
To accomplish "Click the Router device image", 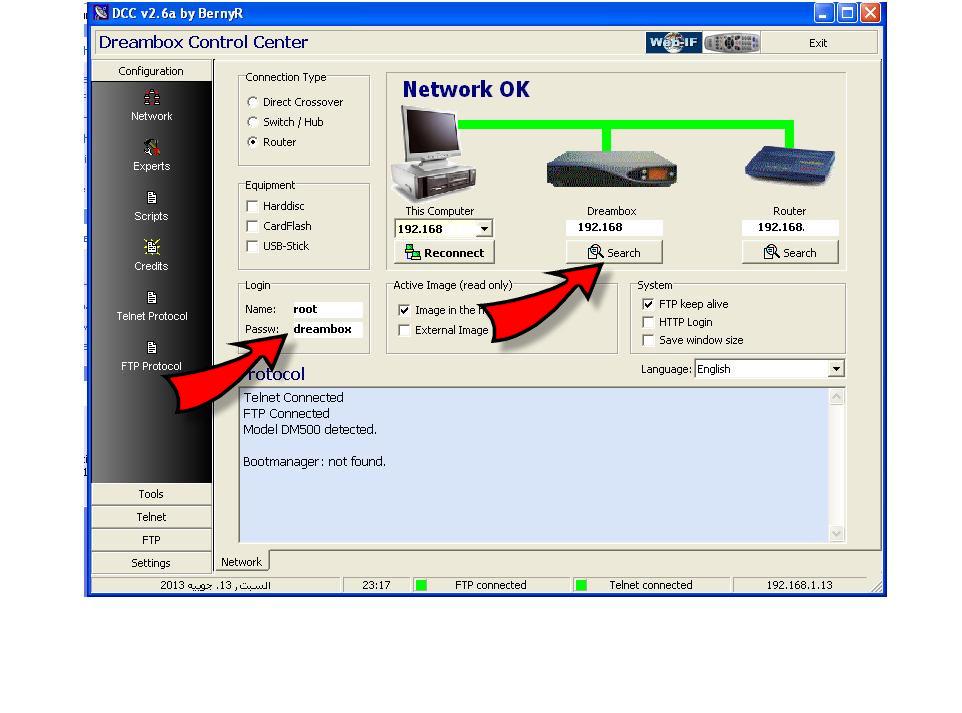I will coord(790,164).
